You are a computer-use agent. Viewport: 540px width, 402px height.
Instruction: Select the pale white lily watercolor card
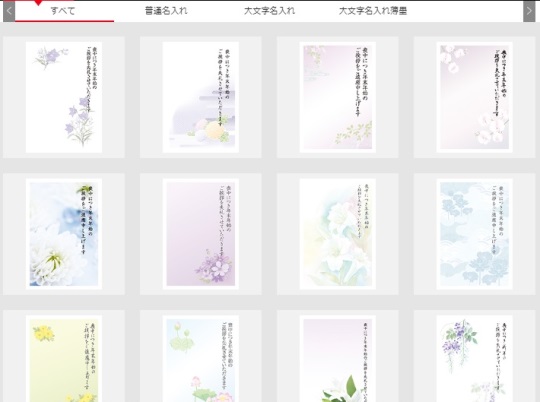click(338, 234)
